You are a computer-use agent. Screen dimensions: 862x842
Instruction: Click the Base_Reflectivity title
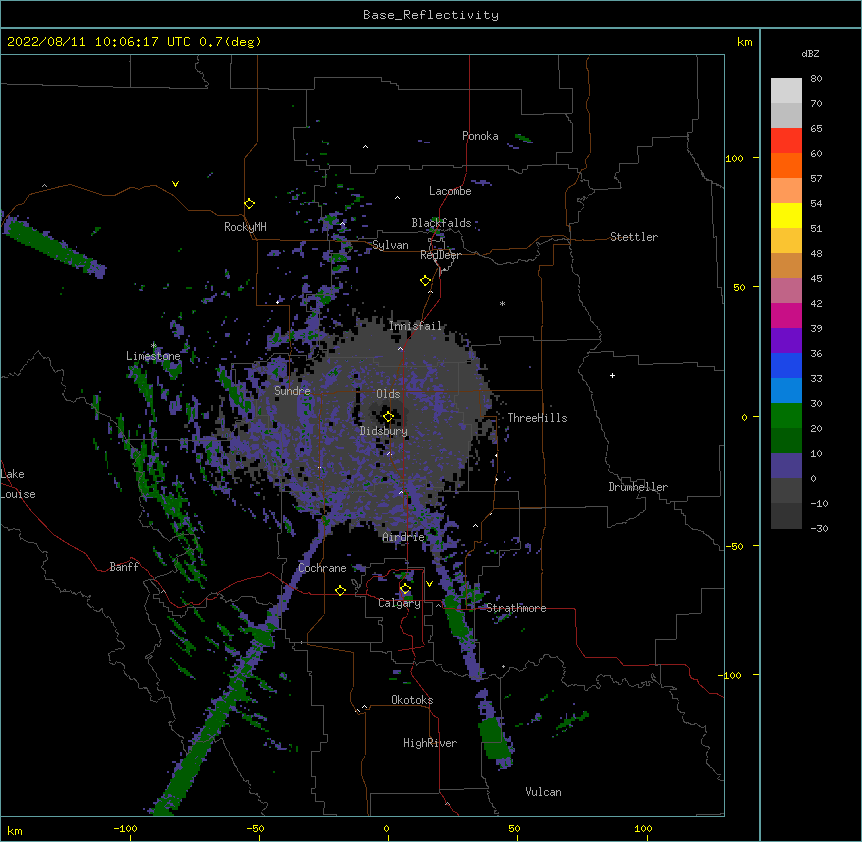pos(431,15)
